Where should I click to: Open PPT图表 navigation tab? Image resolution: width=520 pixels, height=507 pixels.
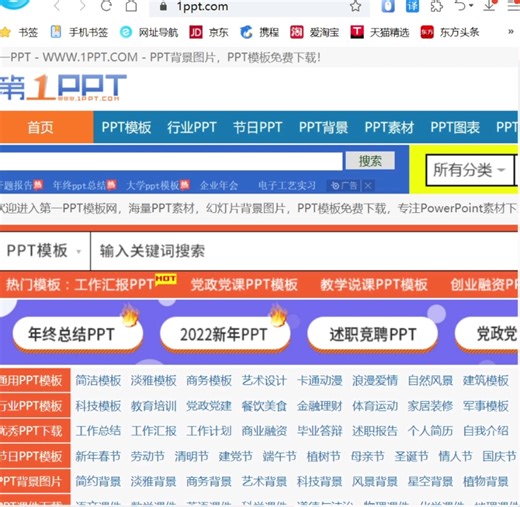455,127
